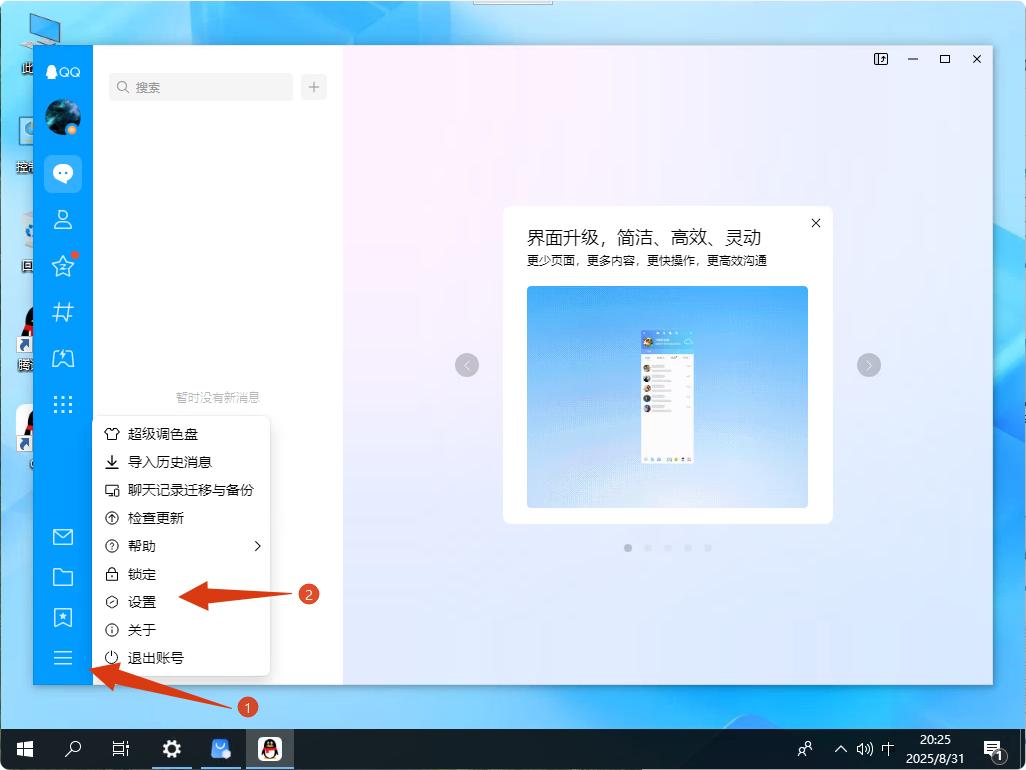Select 退出账号 to log out
The image size is (1026, 770).
click(x=156, y=658)
